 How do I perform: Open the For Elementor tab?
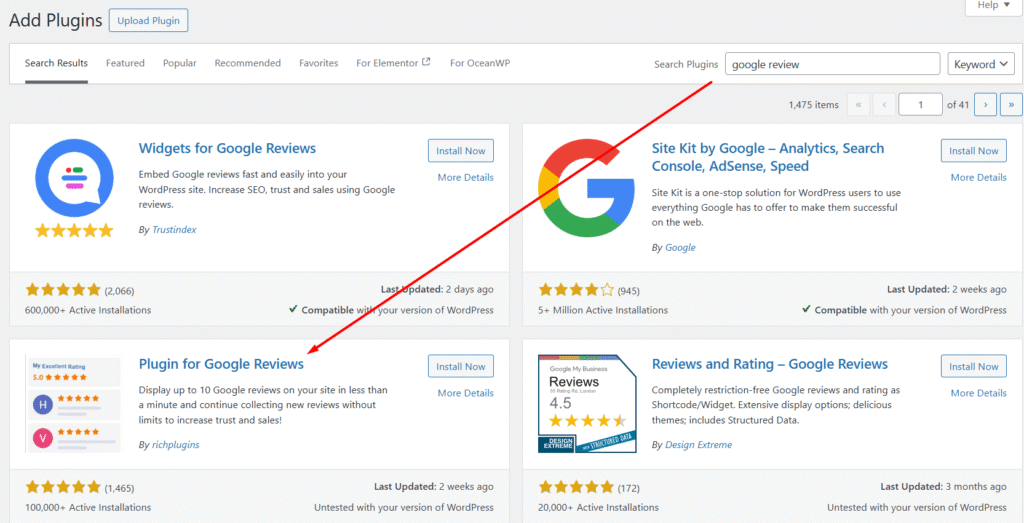click(393, 63)
